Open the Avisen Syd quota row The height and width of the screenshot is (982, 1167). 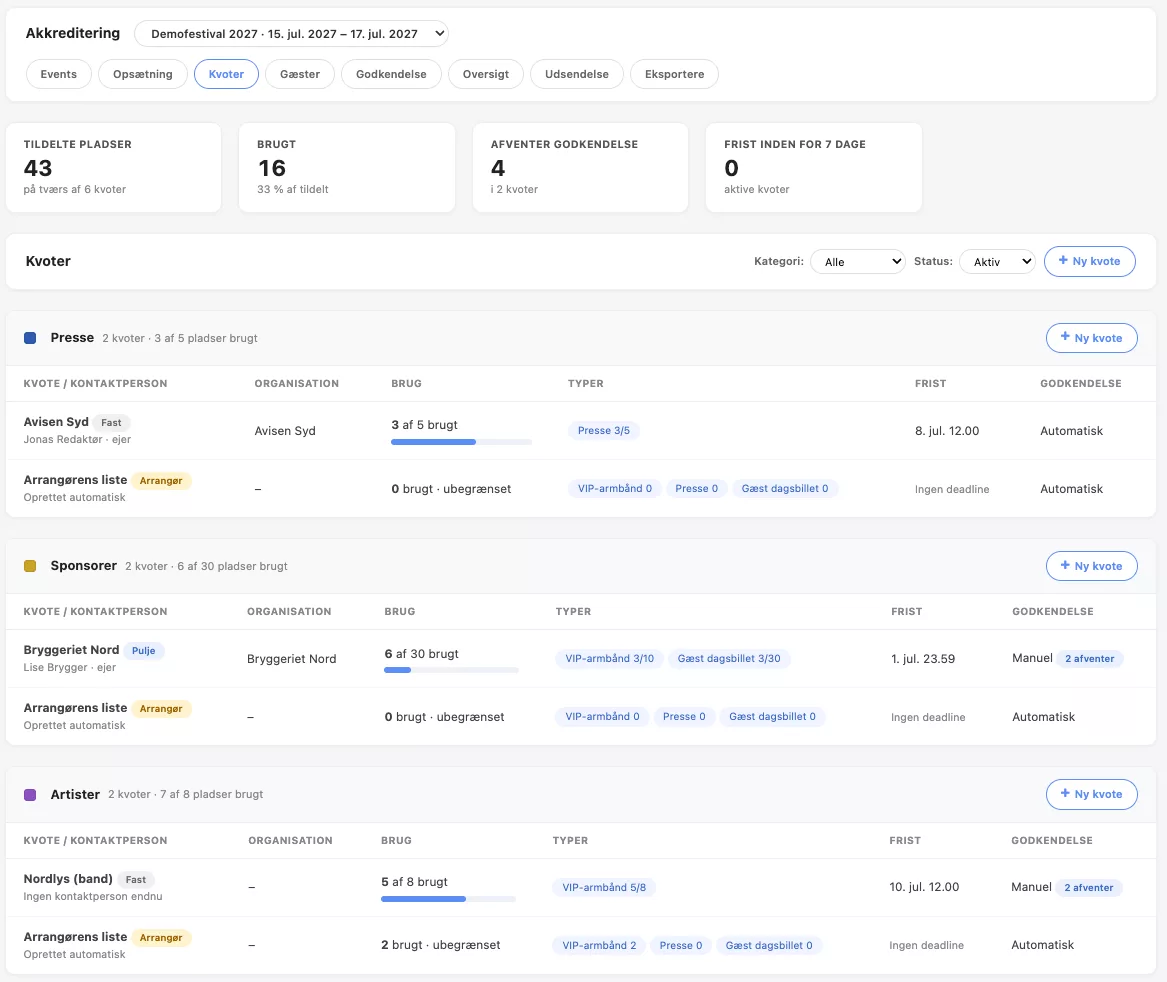(x=581, y=430)
